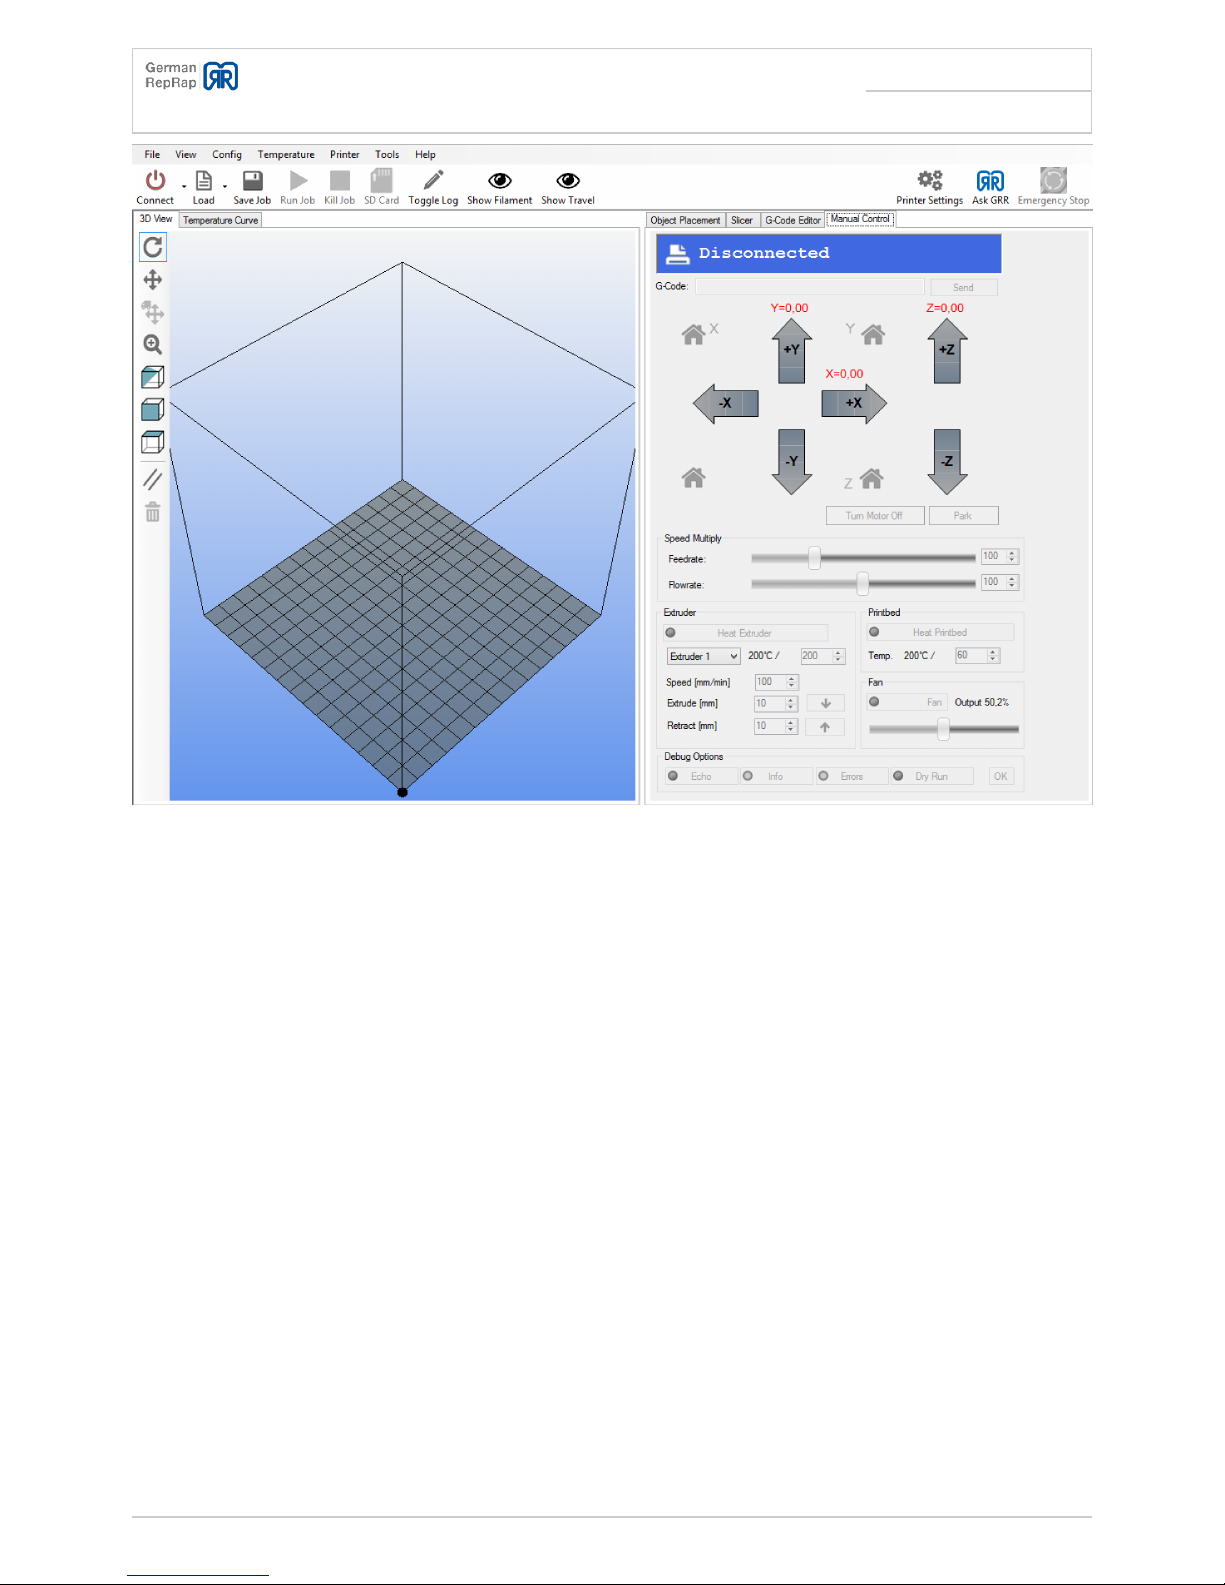
Task: Click the -Y arrow
Action: [x=792, y=462]
